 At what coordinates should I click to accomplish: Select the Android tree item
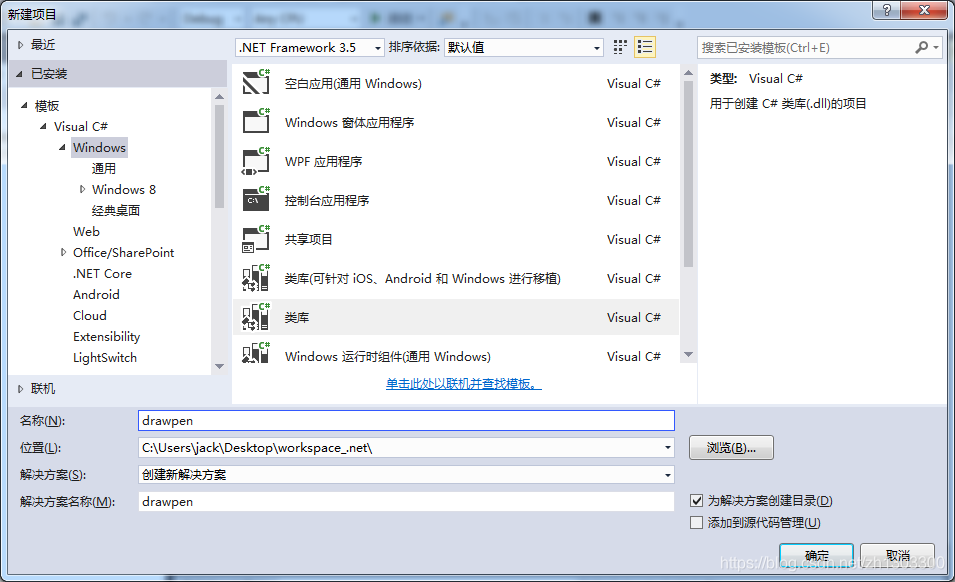click(x=96, y=295)
